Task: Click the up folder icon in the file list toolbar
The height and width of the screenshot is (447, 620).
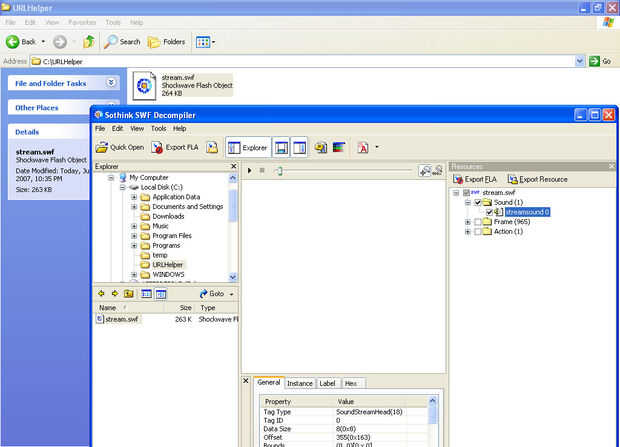Action: click(x=129, y=294)
